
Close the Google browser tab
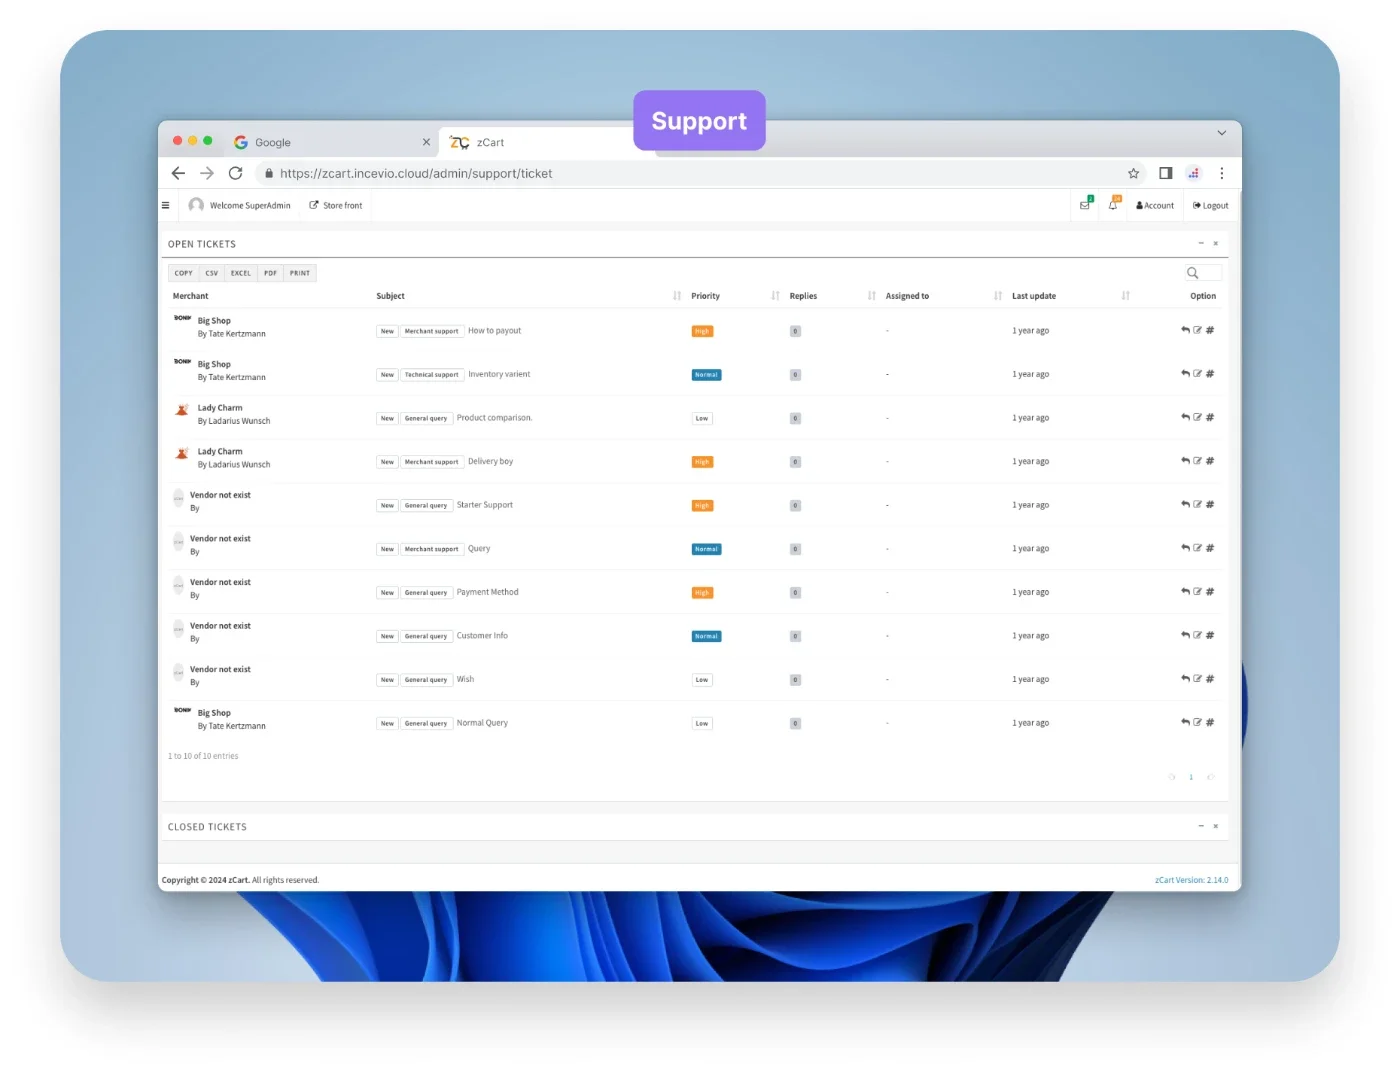pyautogui.click(x=426, y=142)
